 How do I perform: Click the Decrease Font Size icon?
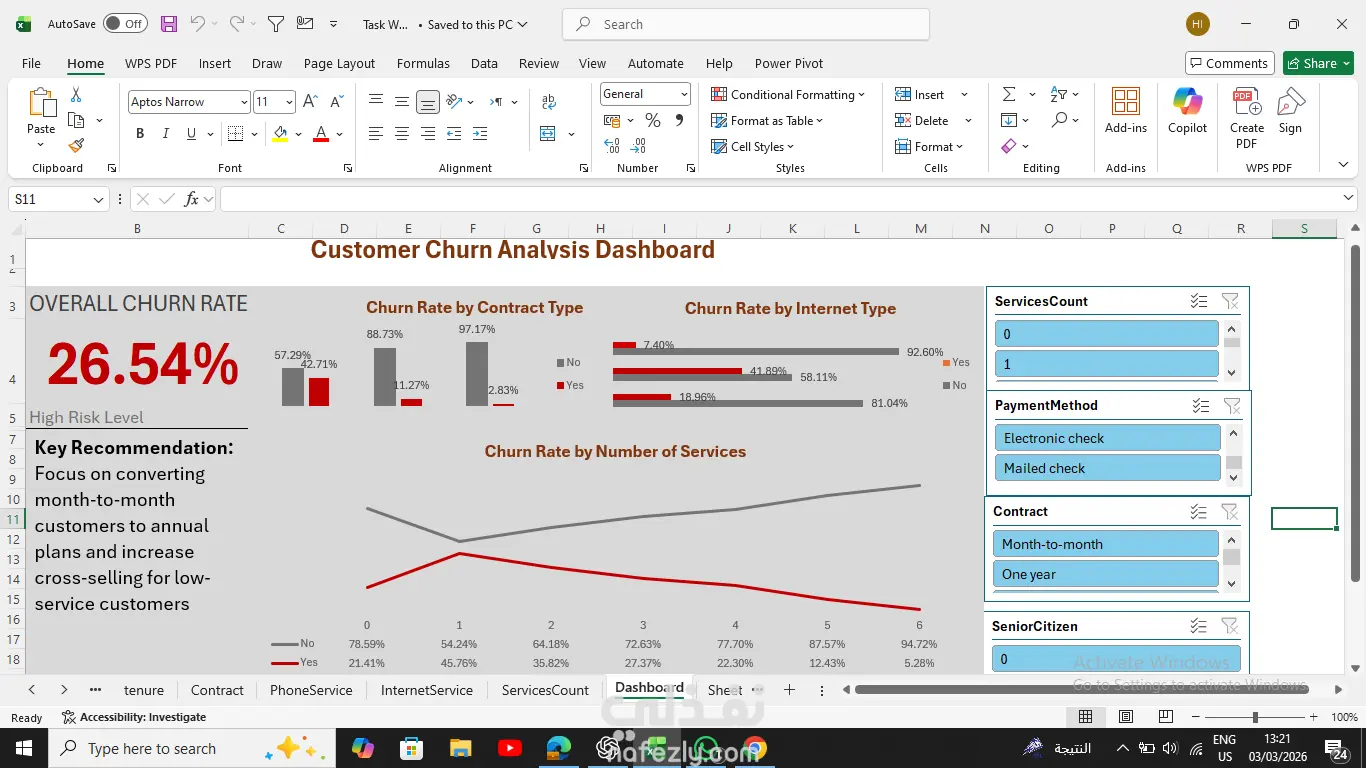pos(336,101)
